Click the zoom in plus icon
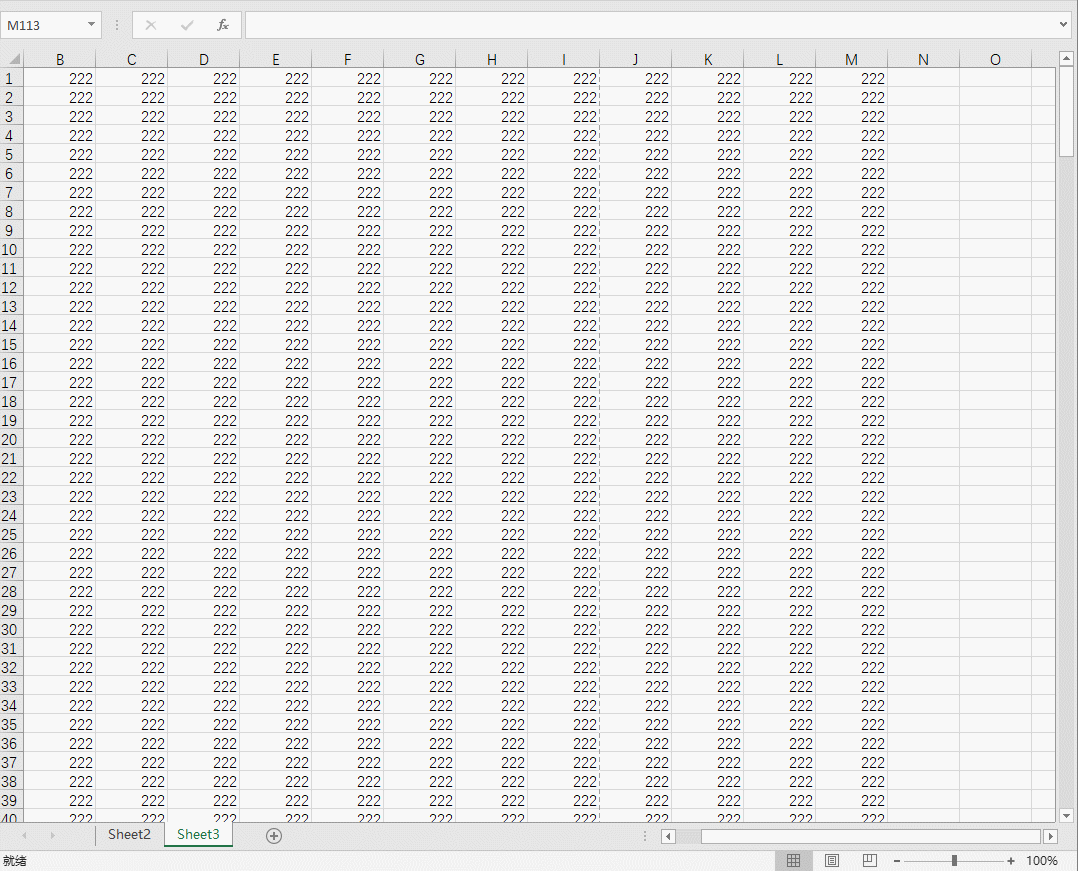 pos(1011,861)
